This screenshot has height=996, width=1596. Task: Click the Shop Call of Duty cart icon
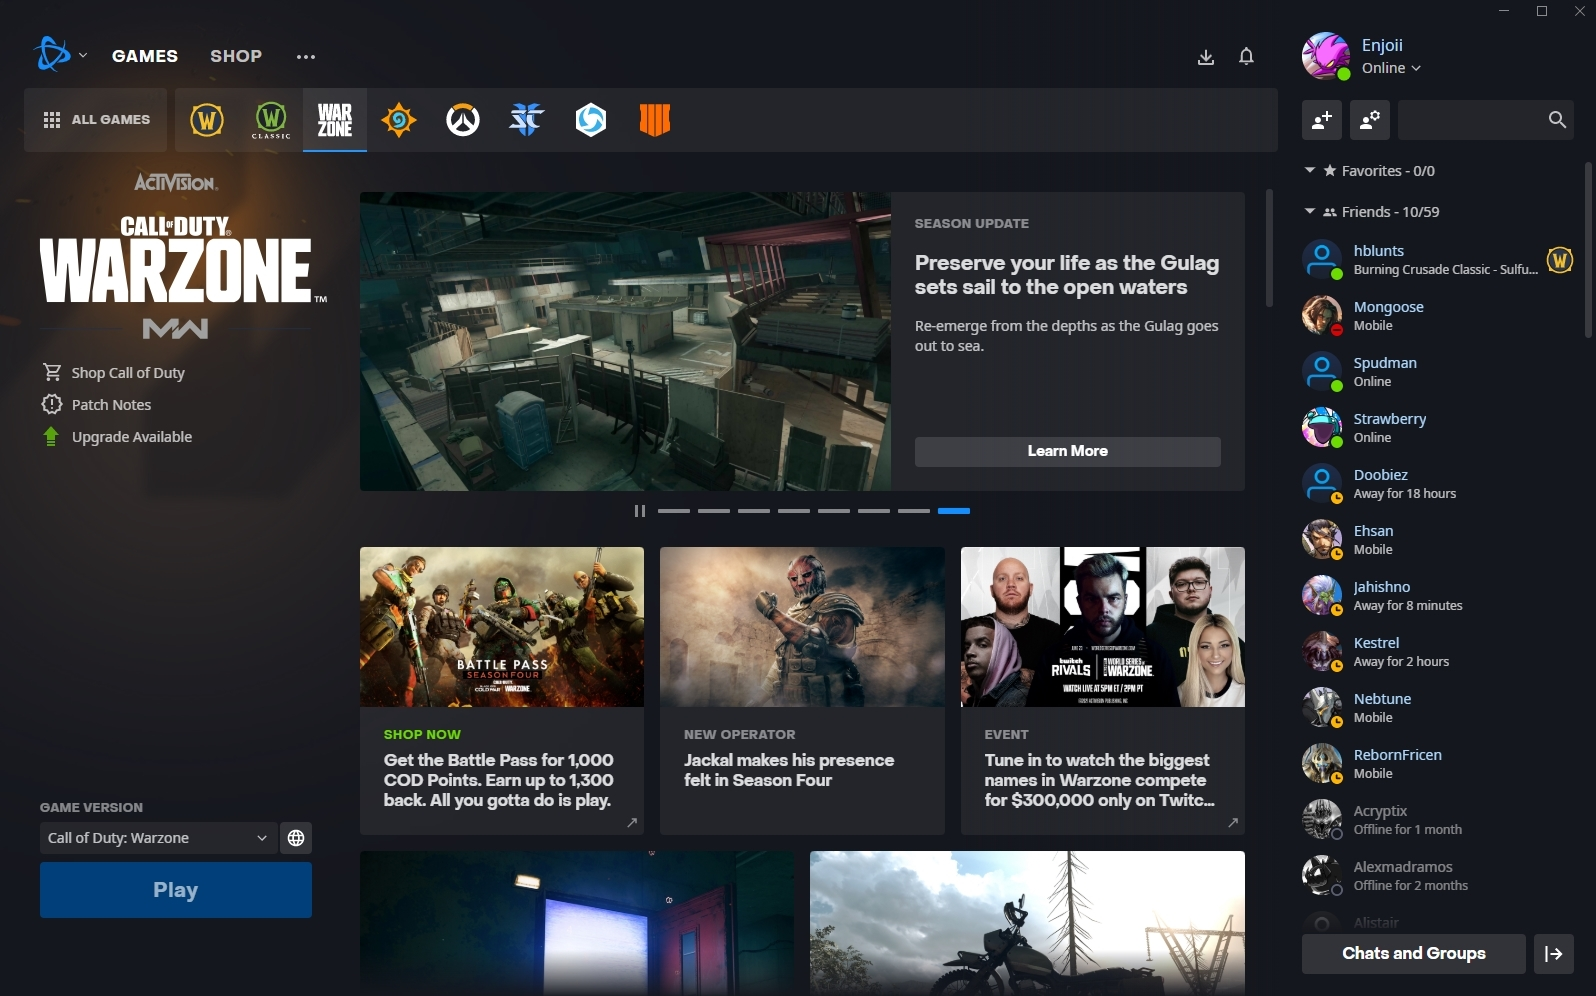pyautogui.click(x=52, y=372)
